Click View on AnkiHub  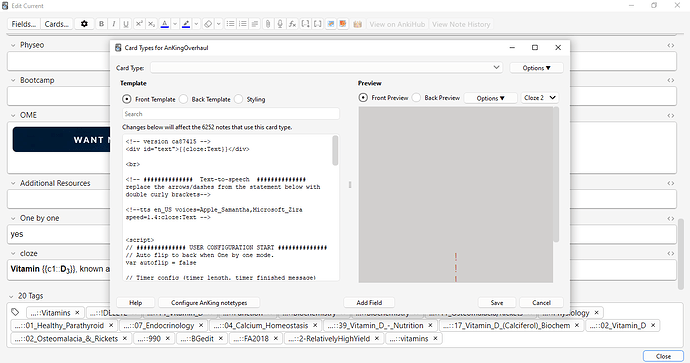(x=397, y=24)
